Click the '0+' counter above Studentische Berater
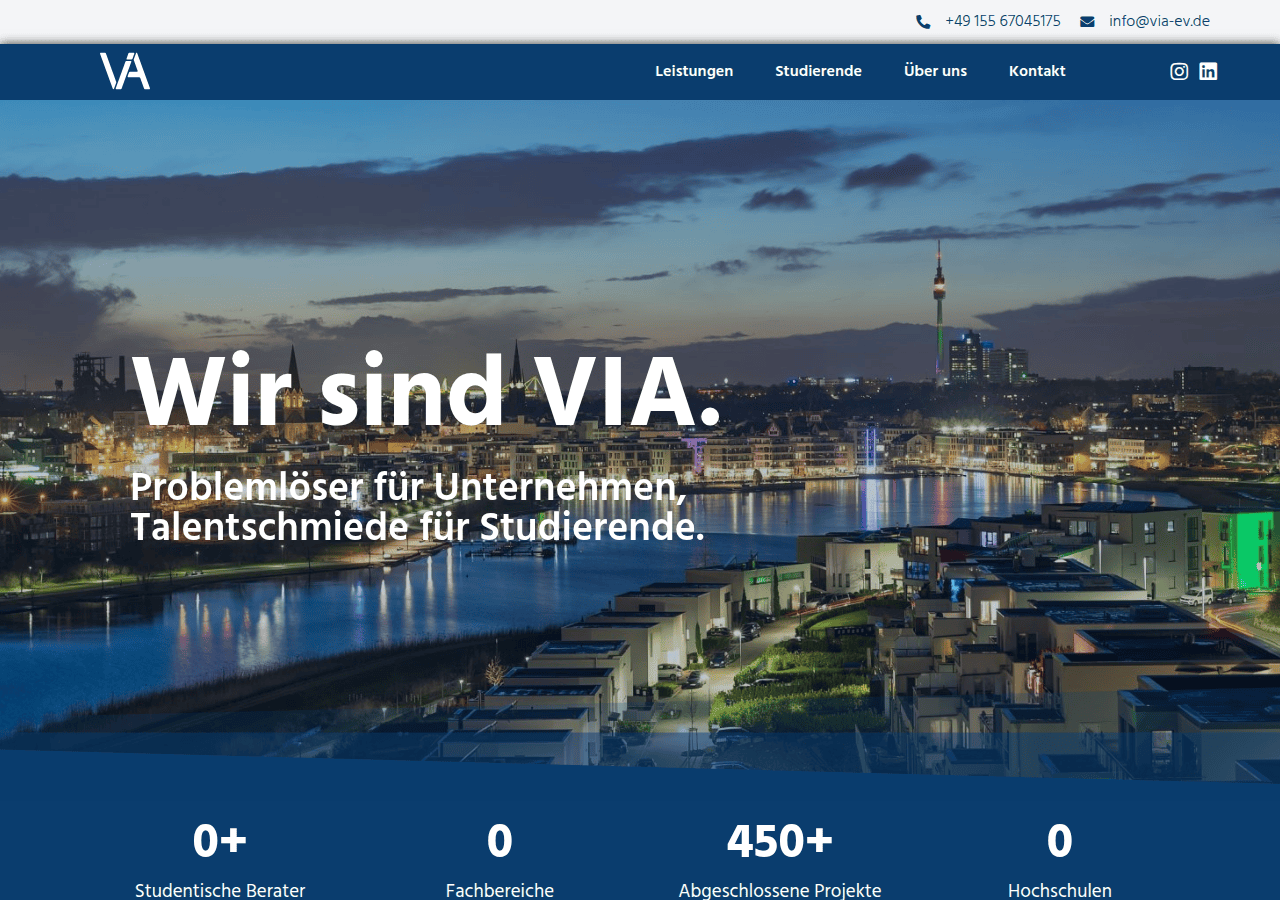This screenshot has width=1280, height=900. coord(220,841)
